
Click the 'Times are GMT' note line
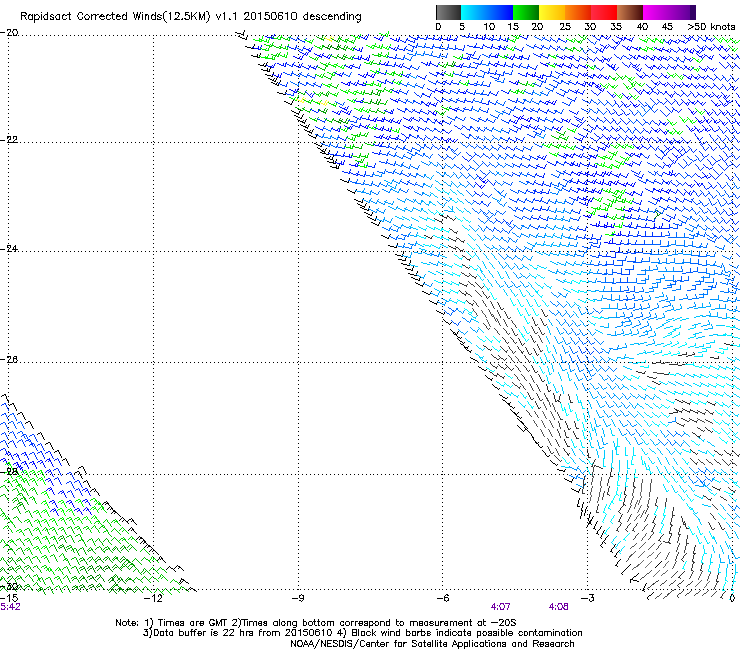tap(317, 623)
